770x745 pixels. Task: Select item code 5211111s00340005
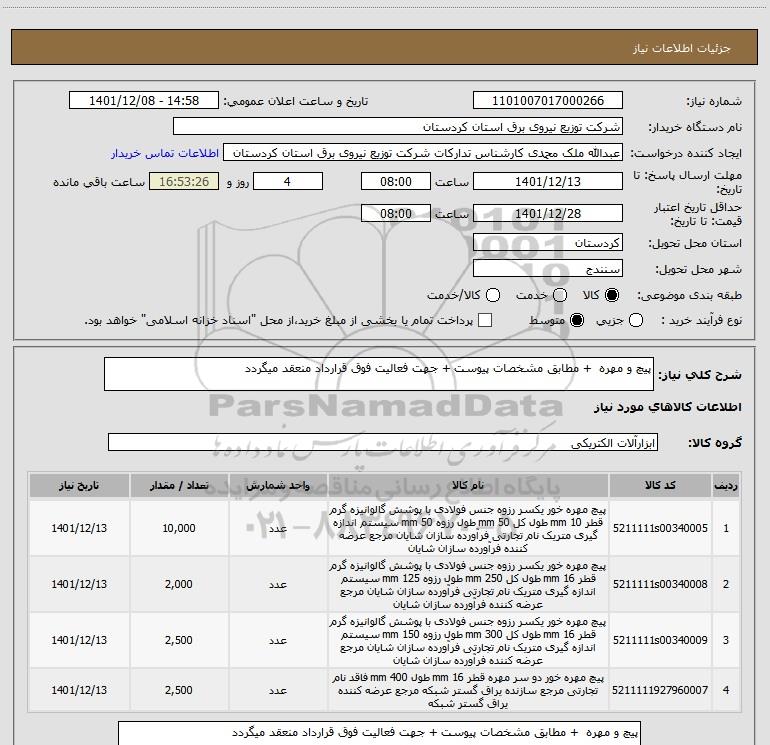(660, 528)
